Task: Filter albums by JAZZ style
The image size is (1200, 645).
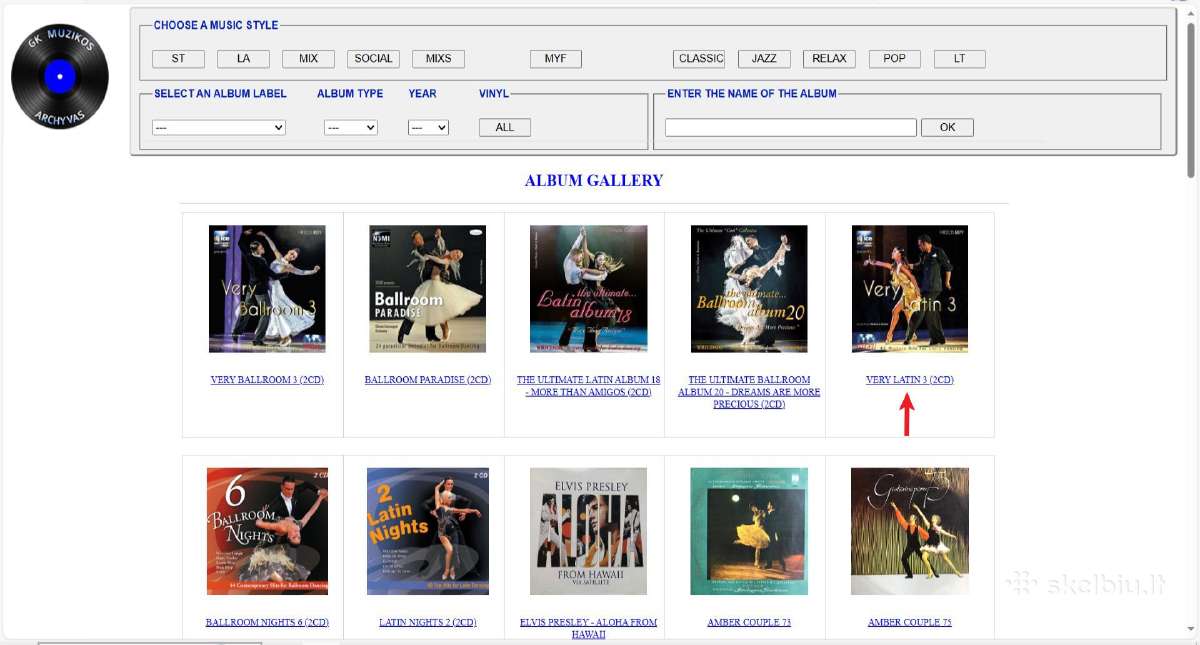Action: (764, 59)
